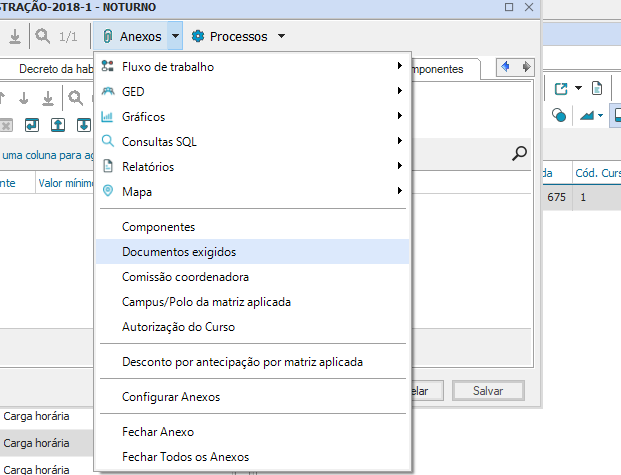This screenshot has width=621, height=475.
Task: Open the Anexos dropdown arrow
Action: pos(175,37)
